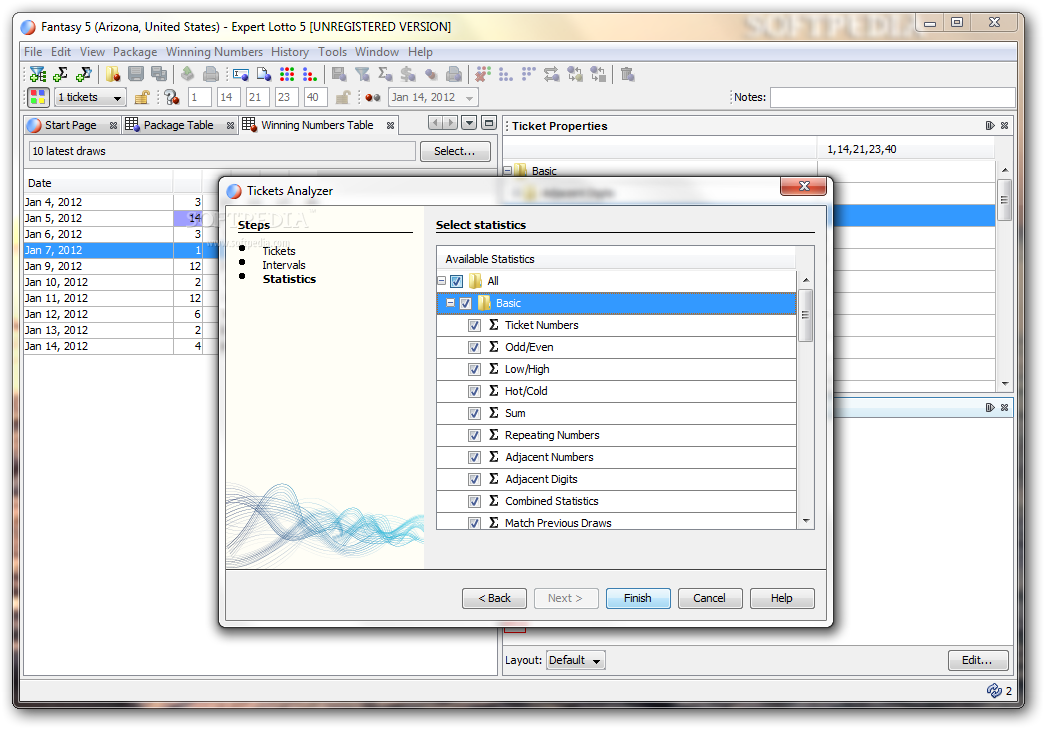The image size is (1045, 729).
Task: Click the open package folder icon
Action: (x=113, y=75)
